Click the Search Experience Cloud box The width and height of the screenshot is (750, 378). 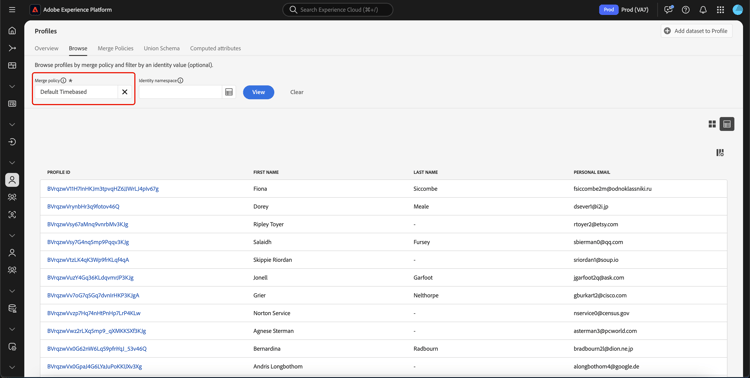click(338, 10)
